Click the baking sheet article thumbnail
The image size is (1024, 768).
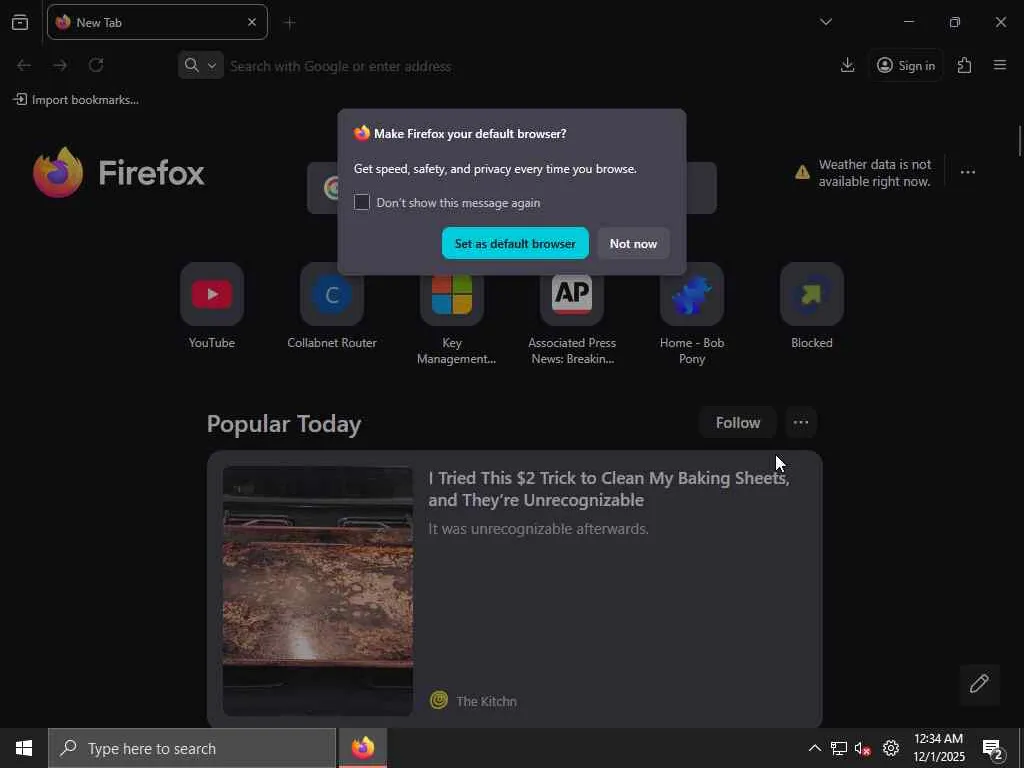pos(318,591)
